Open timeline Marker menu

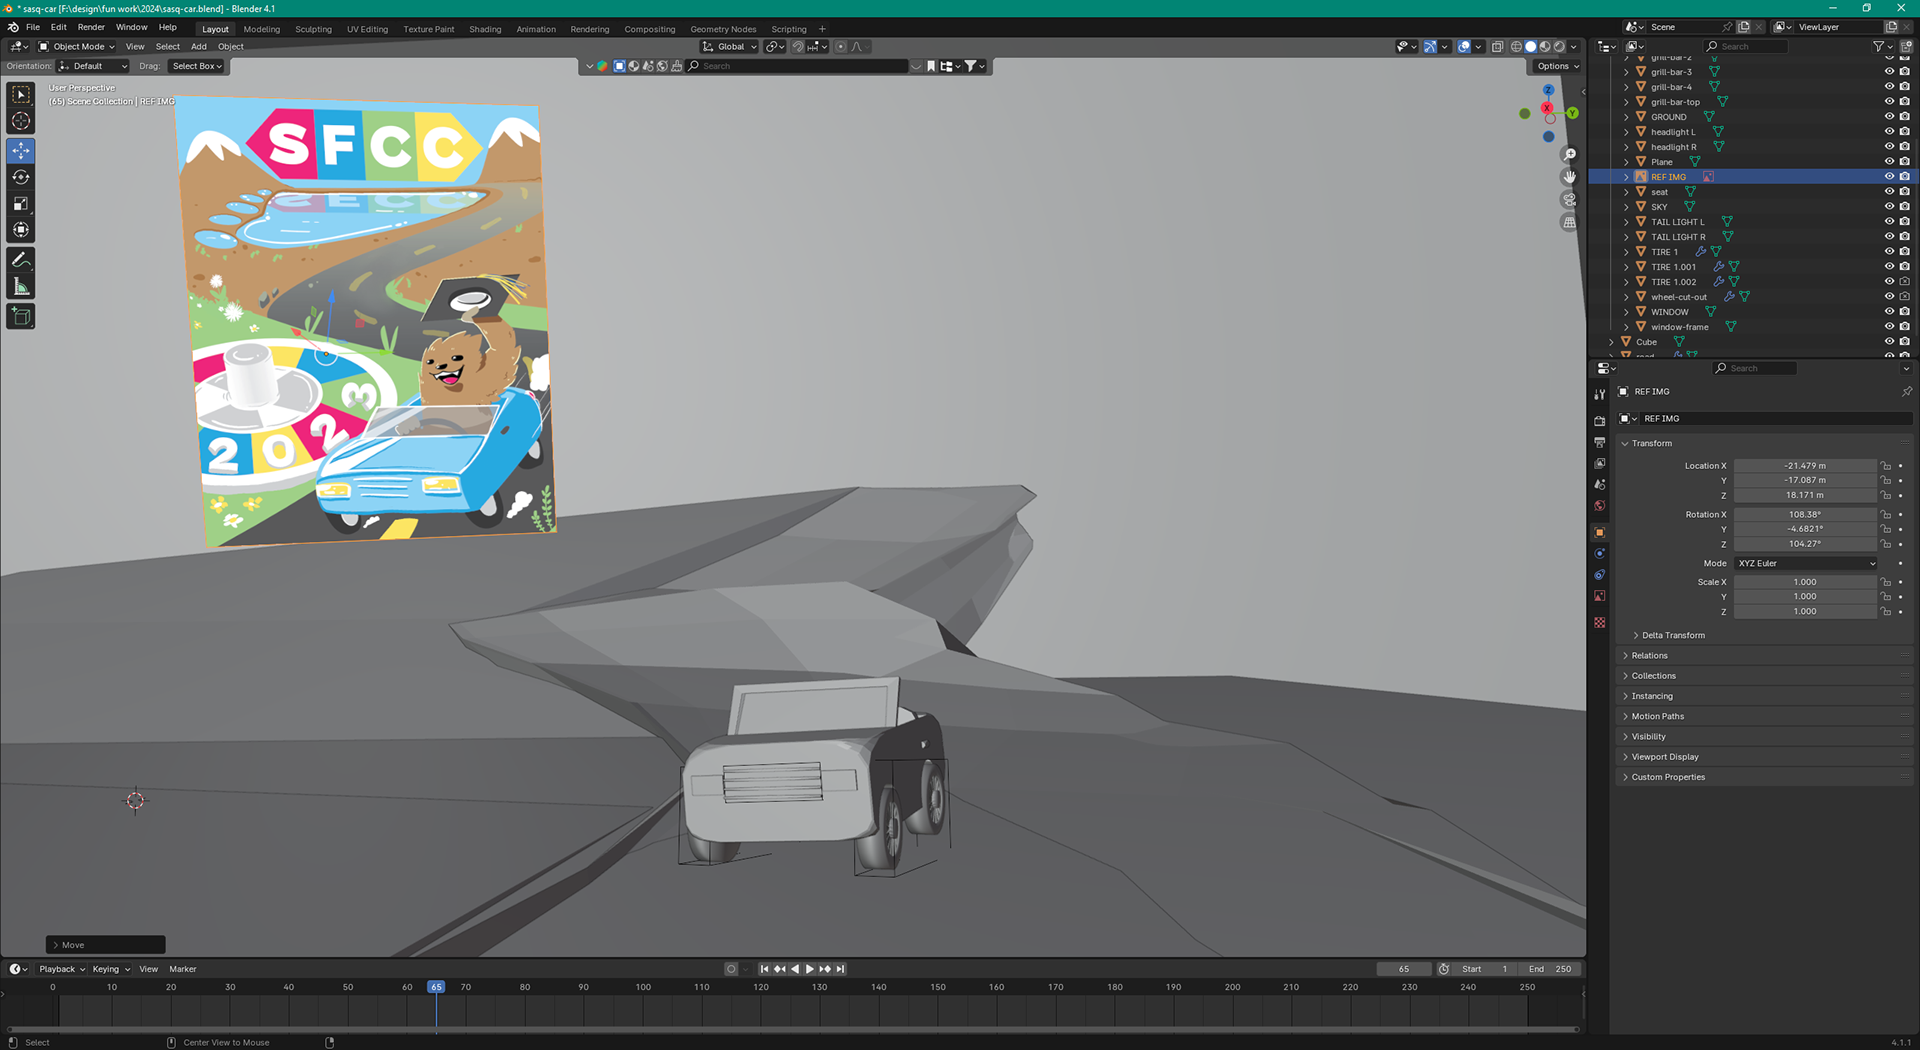(x=183, y=969)
